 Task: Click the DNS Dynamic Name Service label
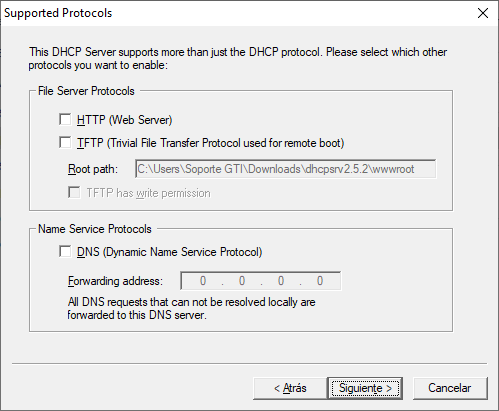(169, 252)
